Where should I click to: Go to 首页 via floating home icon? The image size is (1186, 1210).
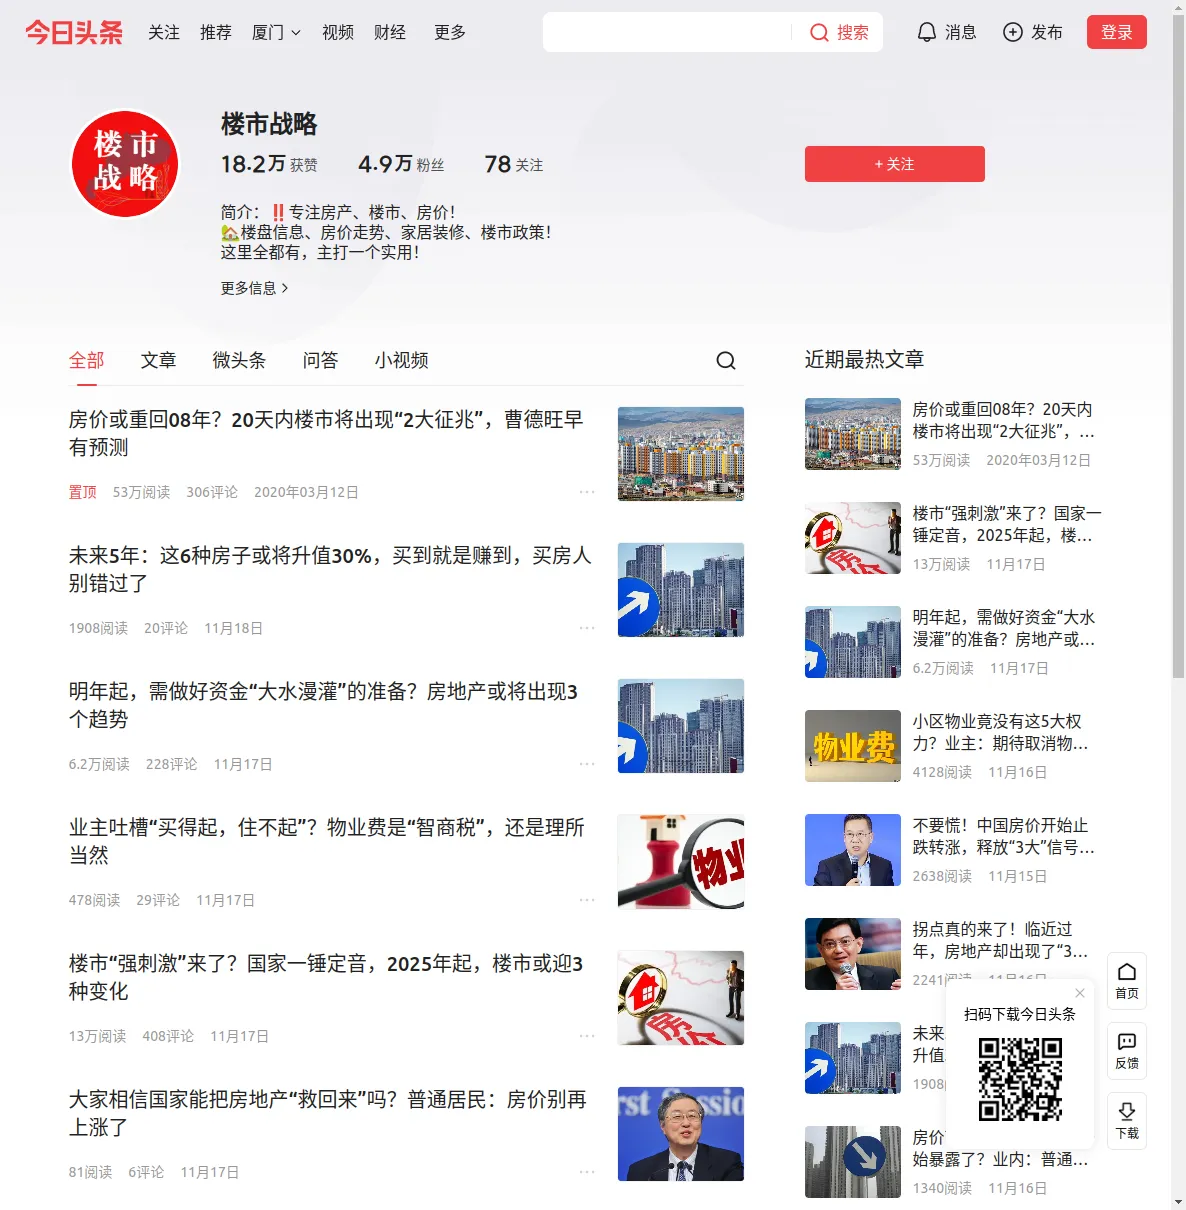point(1127,981)
